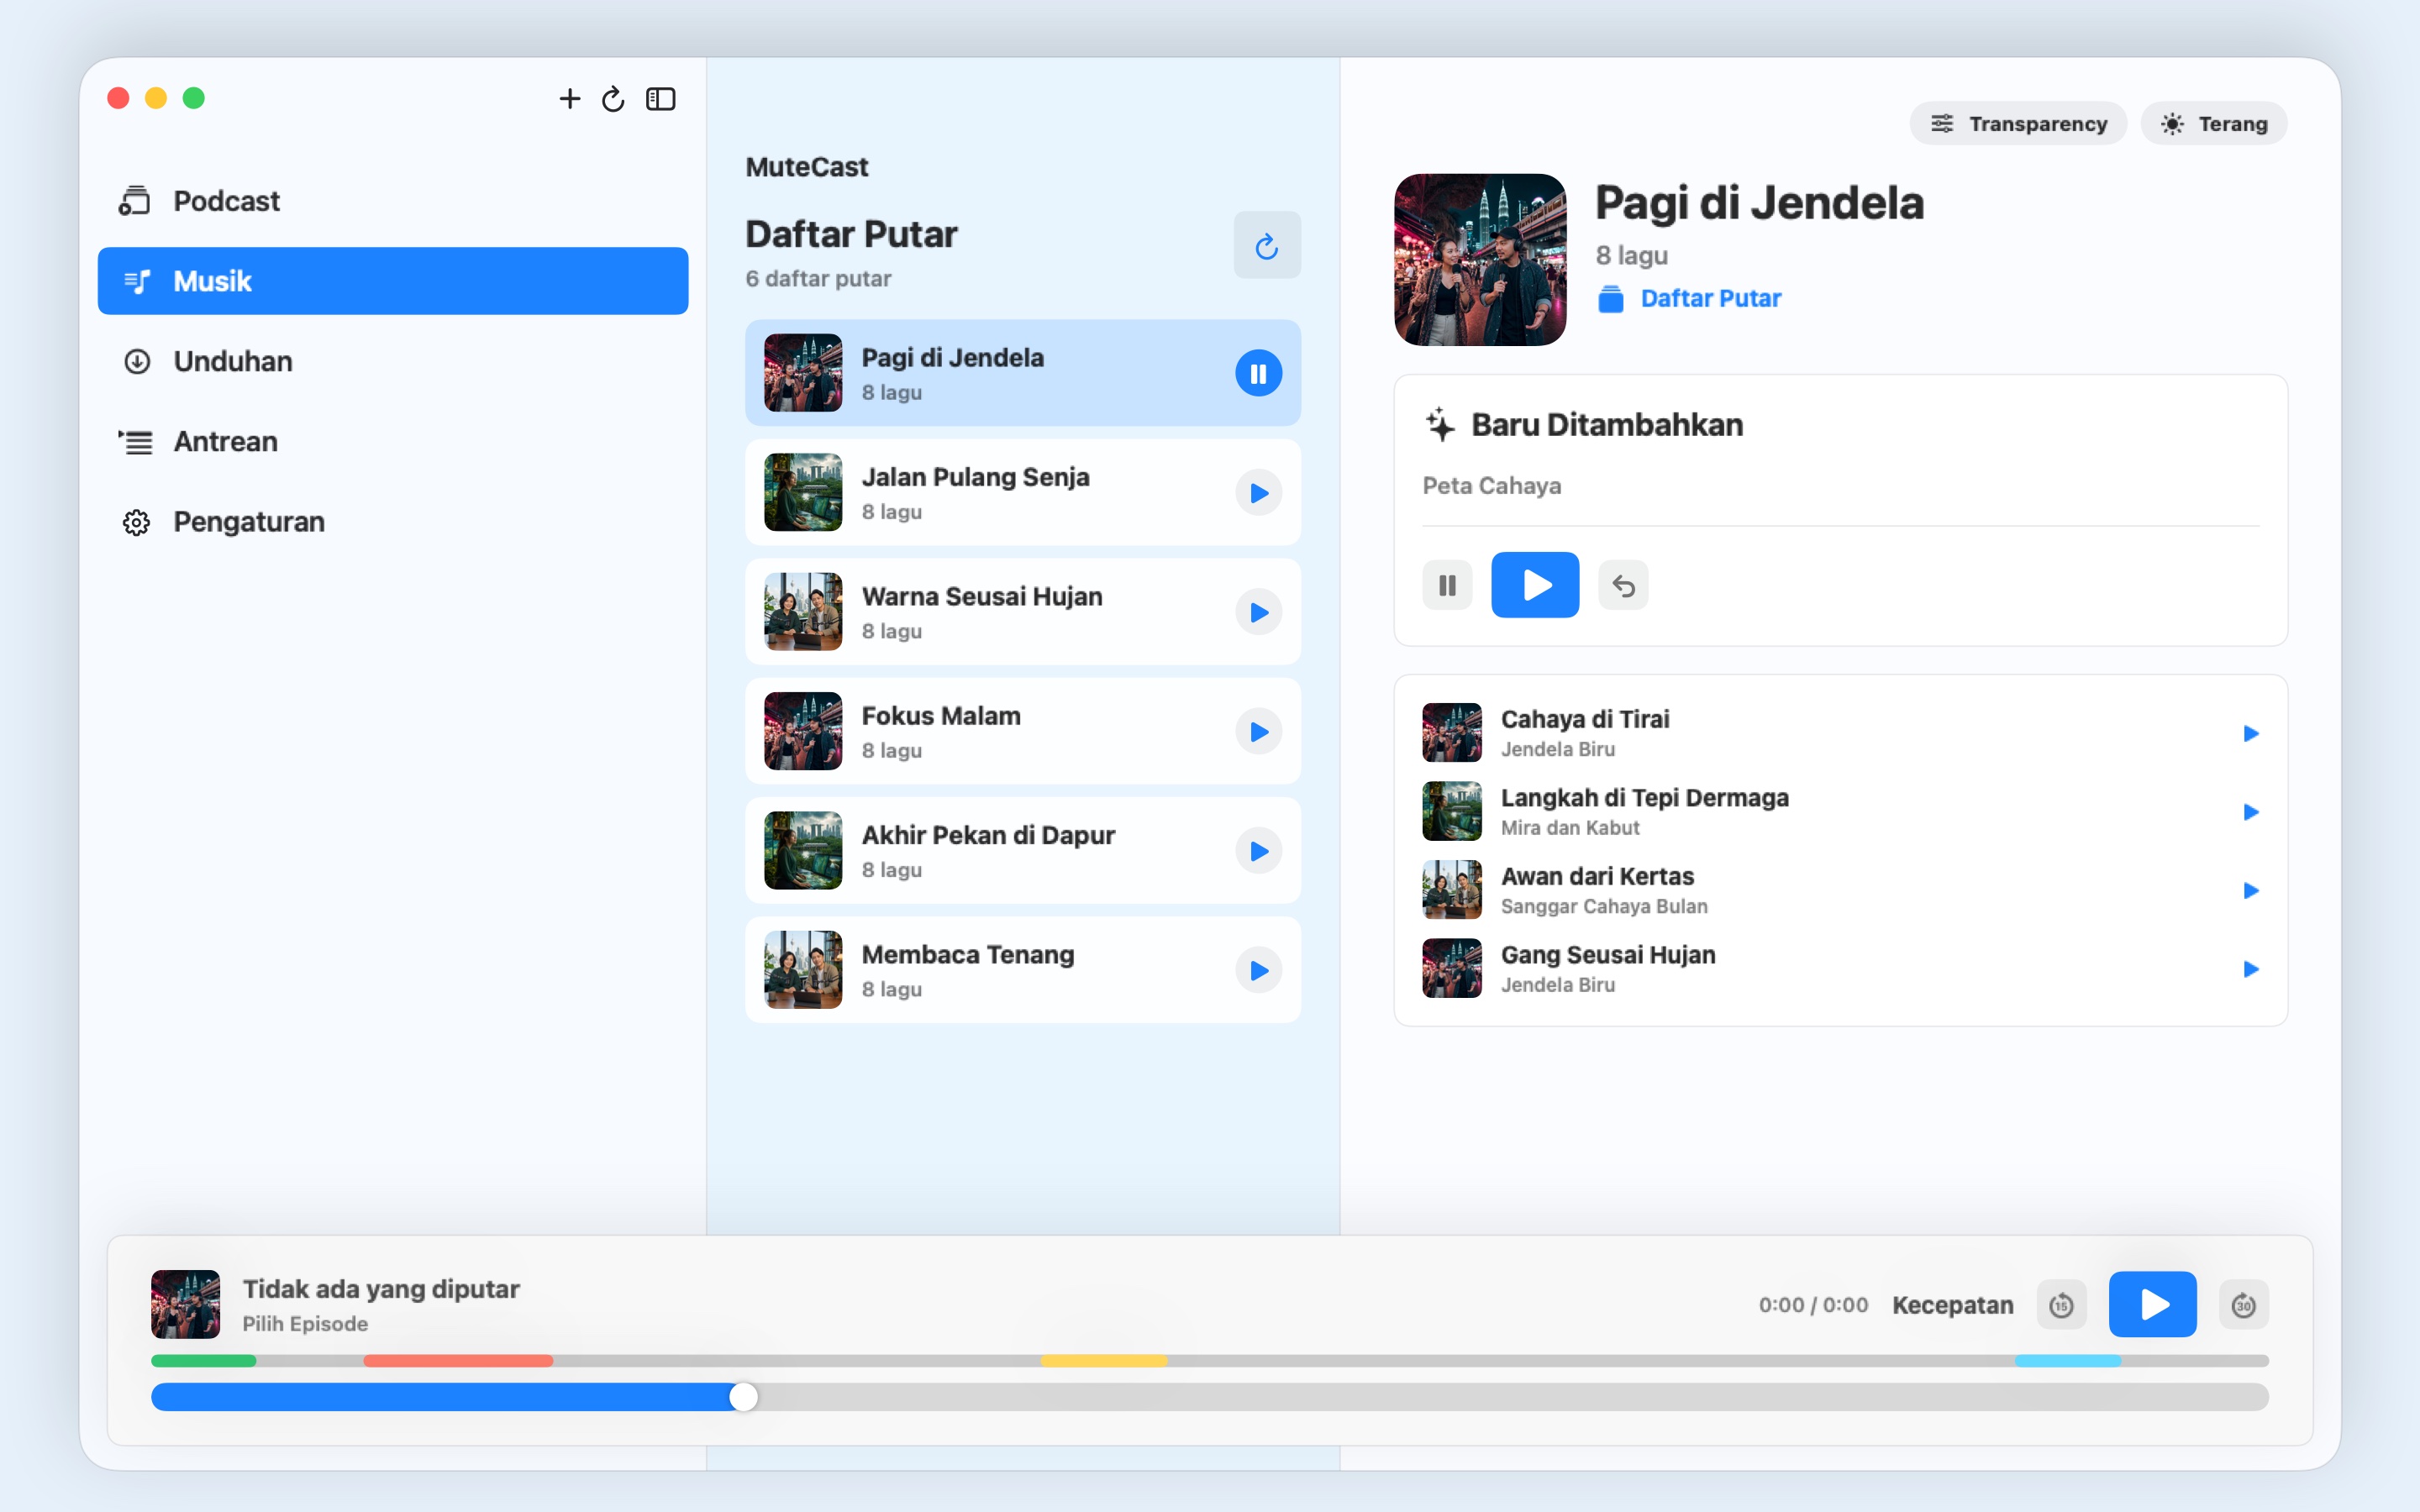
Task: Click the large Pagi di Jendela cover art
Action: 1480,260
